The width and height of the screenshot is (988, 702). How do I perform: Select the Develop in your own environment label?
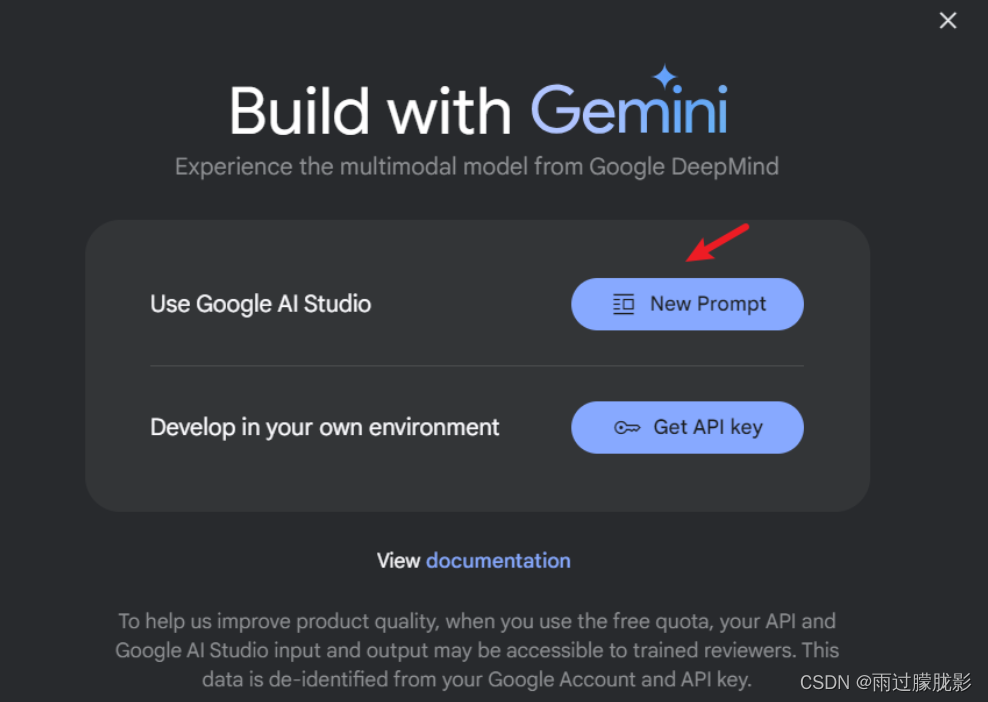click(x=324, y=427)
